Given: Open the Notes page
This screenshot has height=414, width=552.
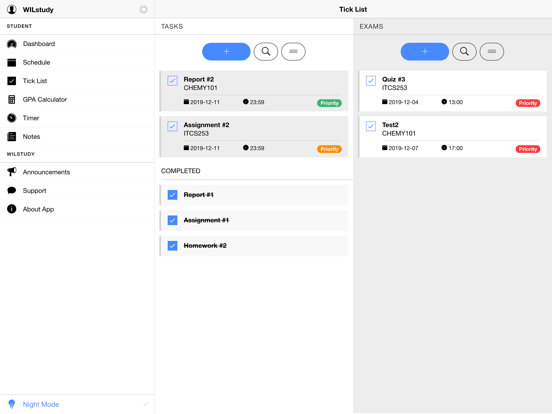Looking at the screenshot, I should [x=77, y=137].
